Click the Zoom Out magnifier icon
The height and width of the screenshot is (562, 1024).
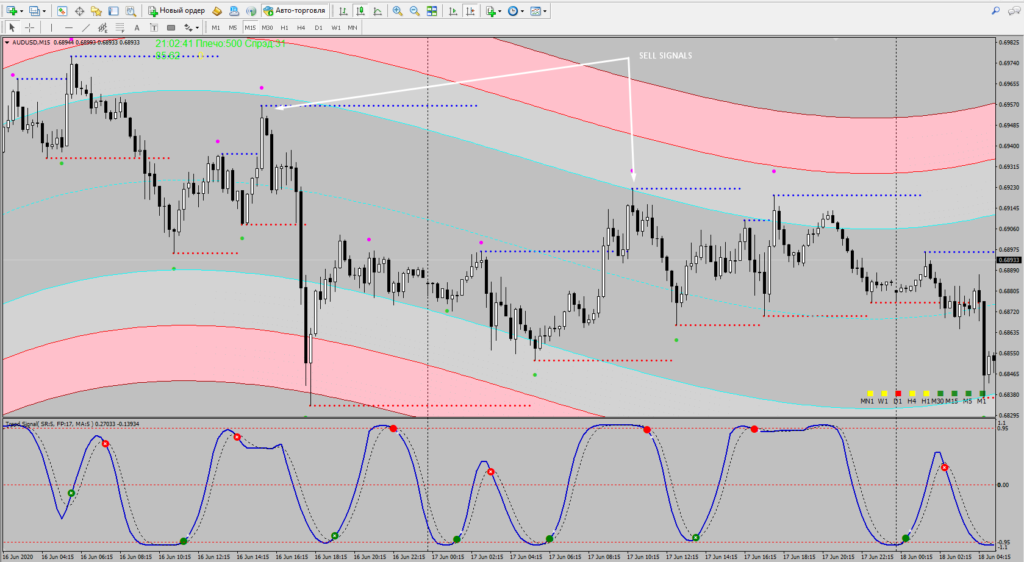tap(413, 11)
